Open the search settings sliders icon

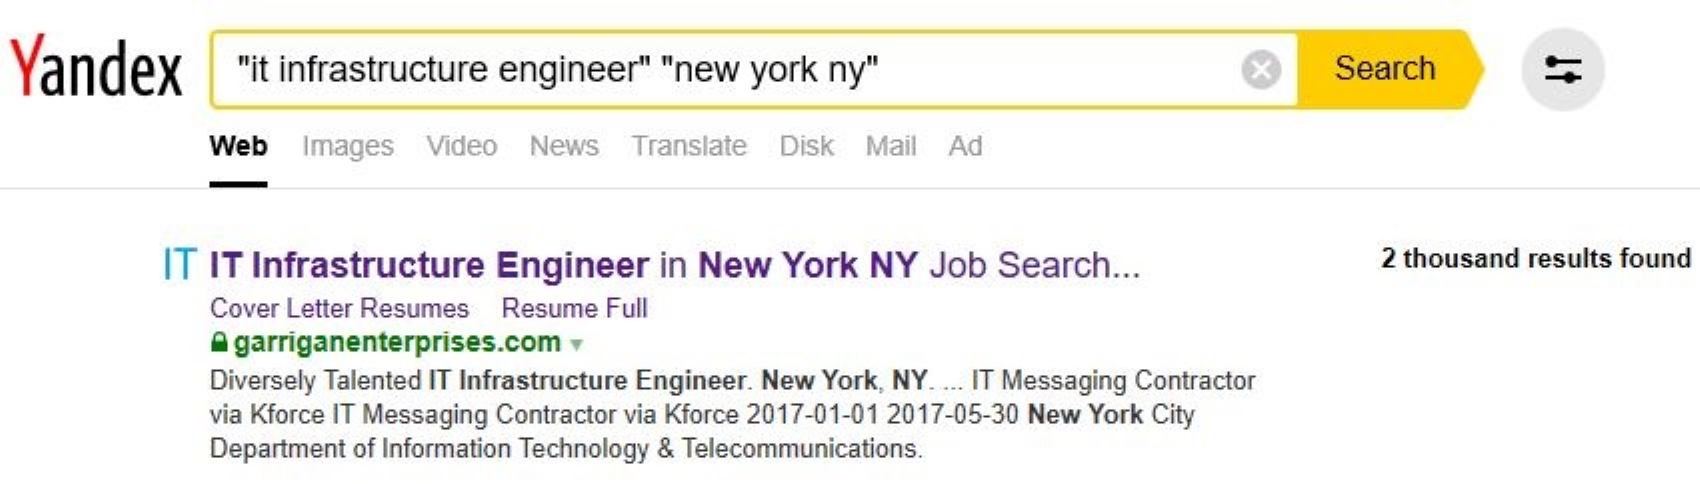[x=1562, y=69]
